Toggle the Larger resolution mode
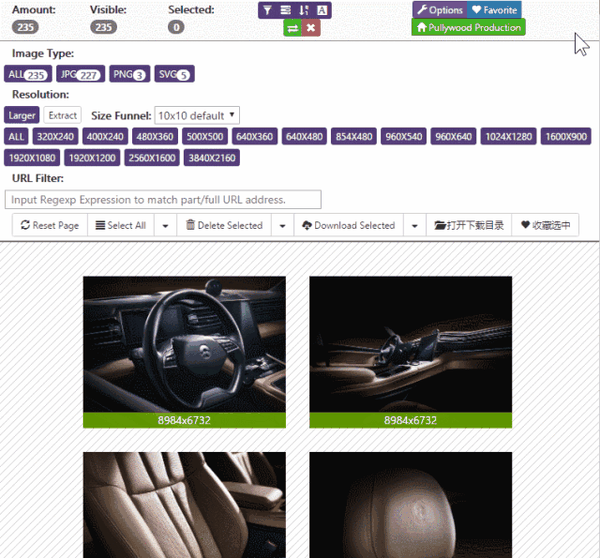Screen dimensions: 600x558 pos(21,115)
